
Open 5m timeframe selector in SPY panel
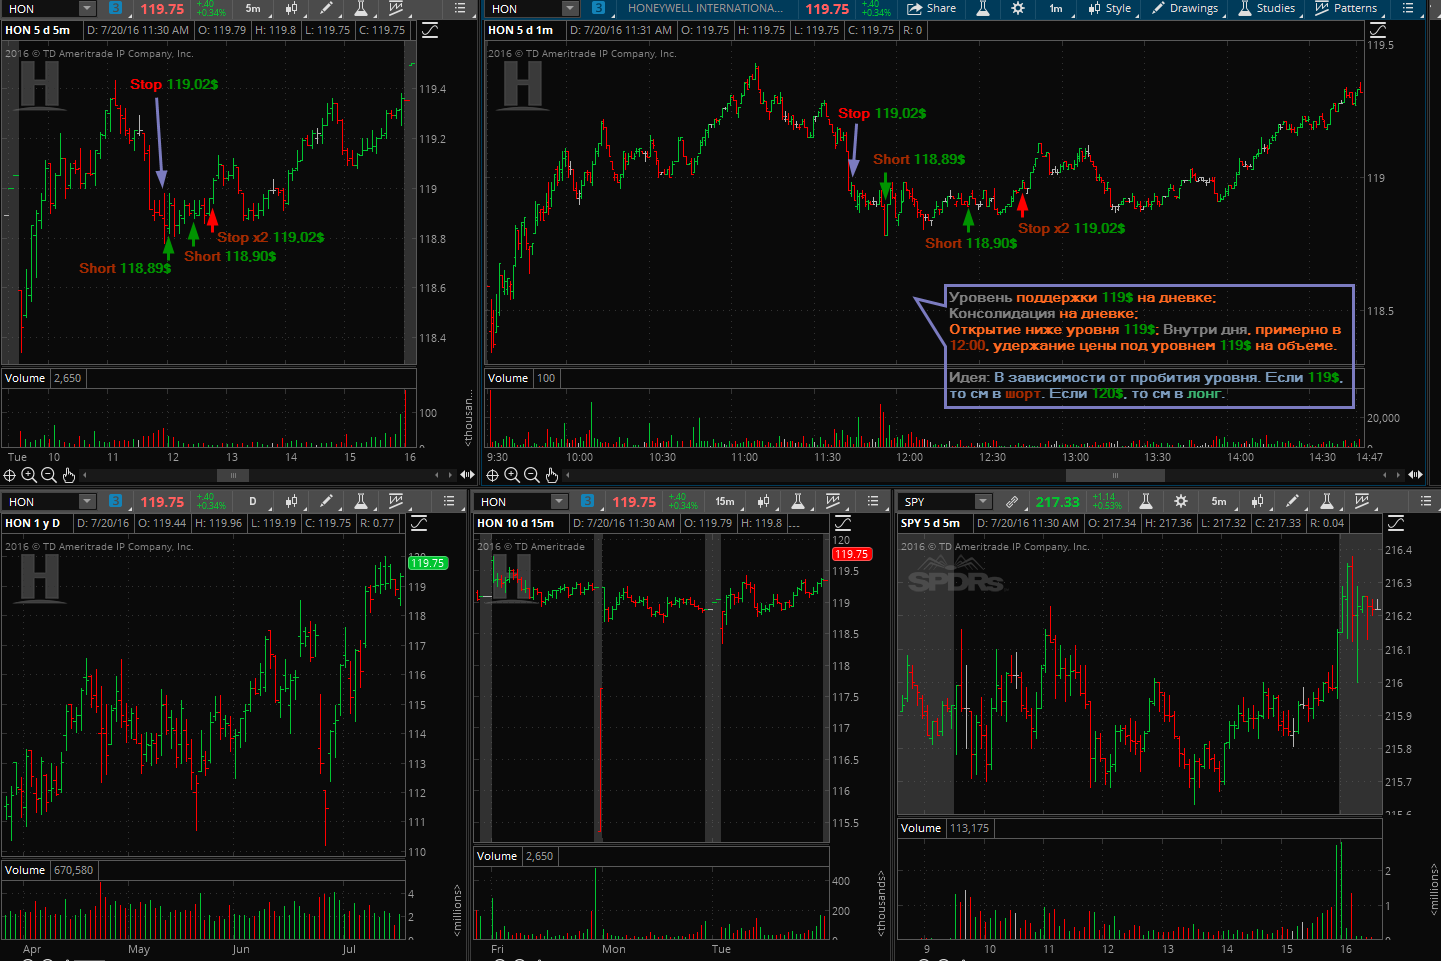(x=1219, y=501)
